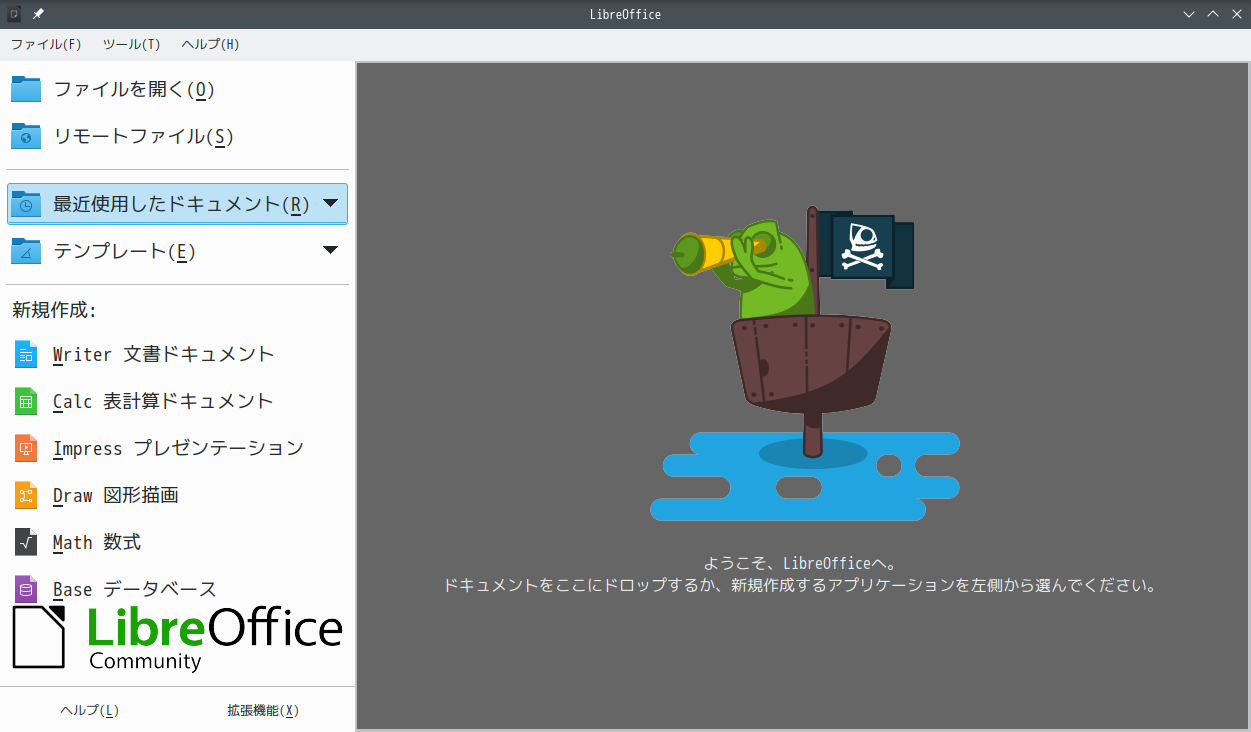Click the Recent Documents clock folder icon

26,203
